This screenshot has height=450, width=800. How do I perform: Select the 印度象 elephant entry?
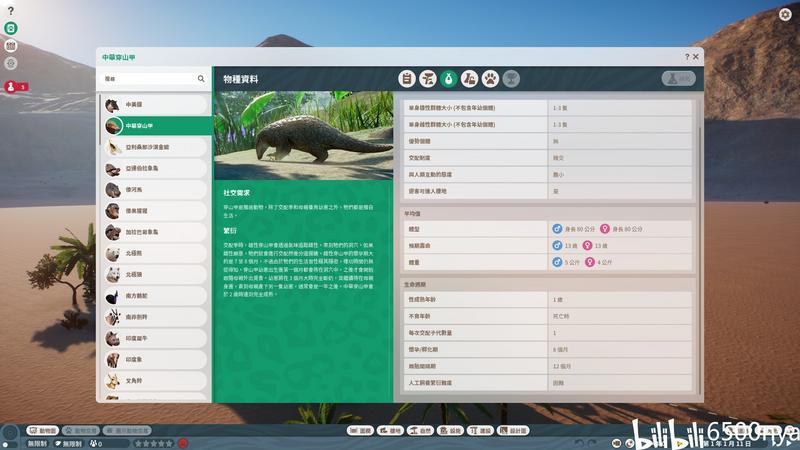[156, 360]
